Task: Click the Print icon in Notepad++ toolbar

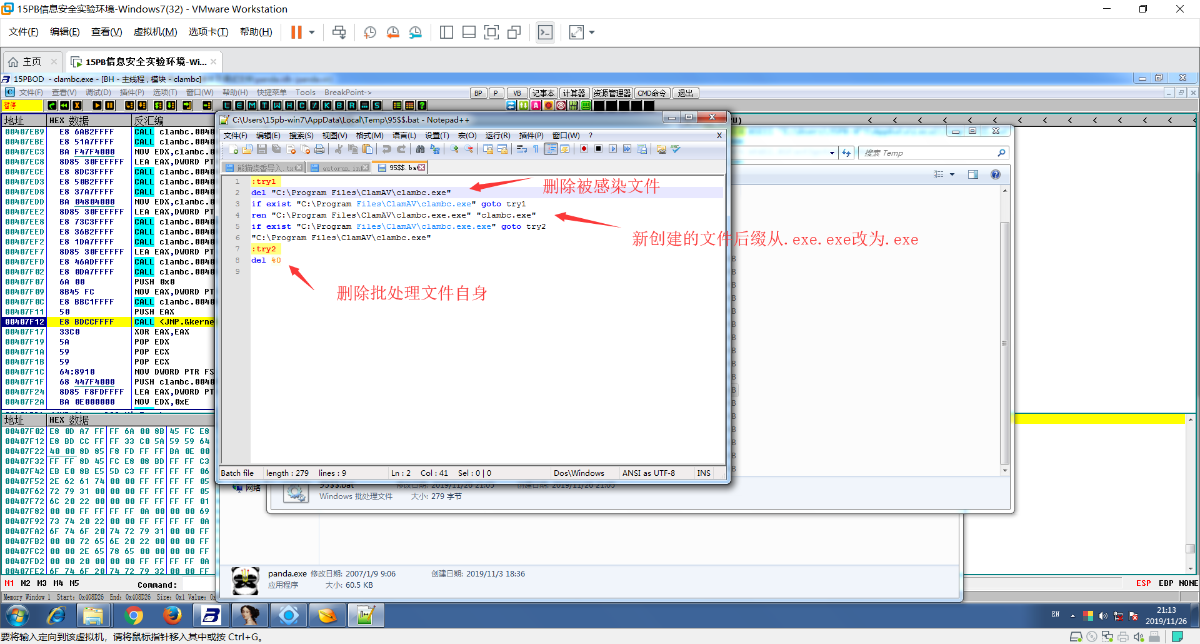Action: [x=319, y=149]
